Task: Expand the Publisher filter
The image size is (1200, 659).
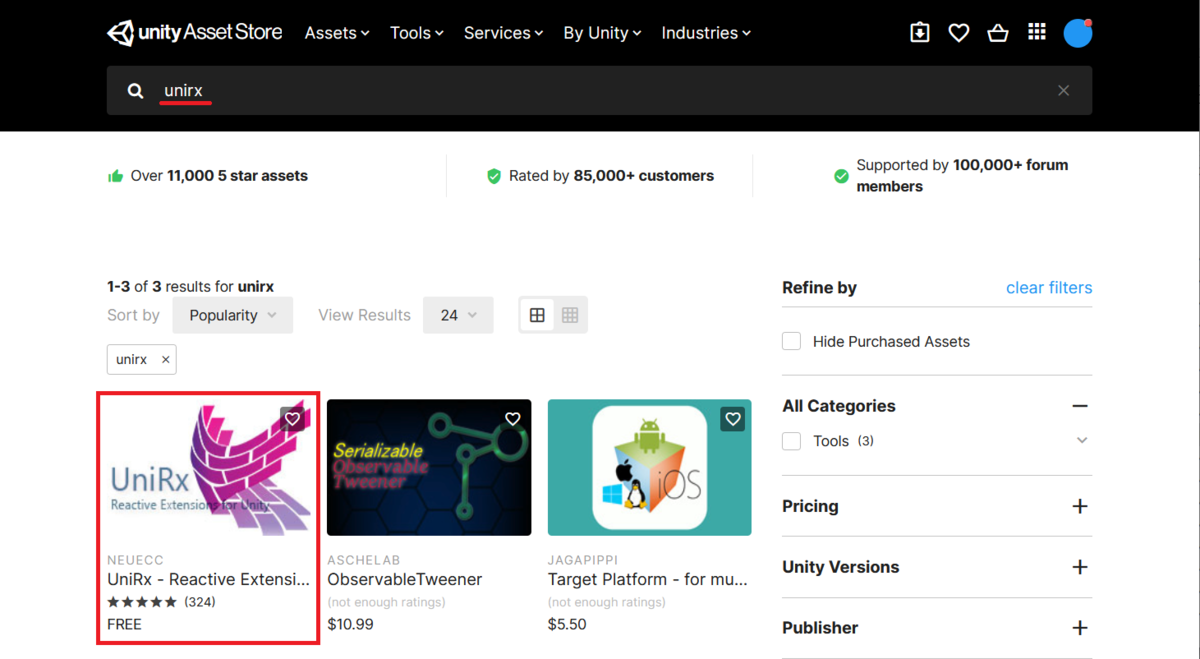Action: [1080, 628]
